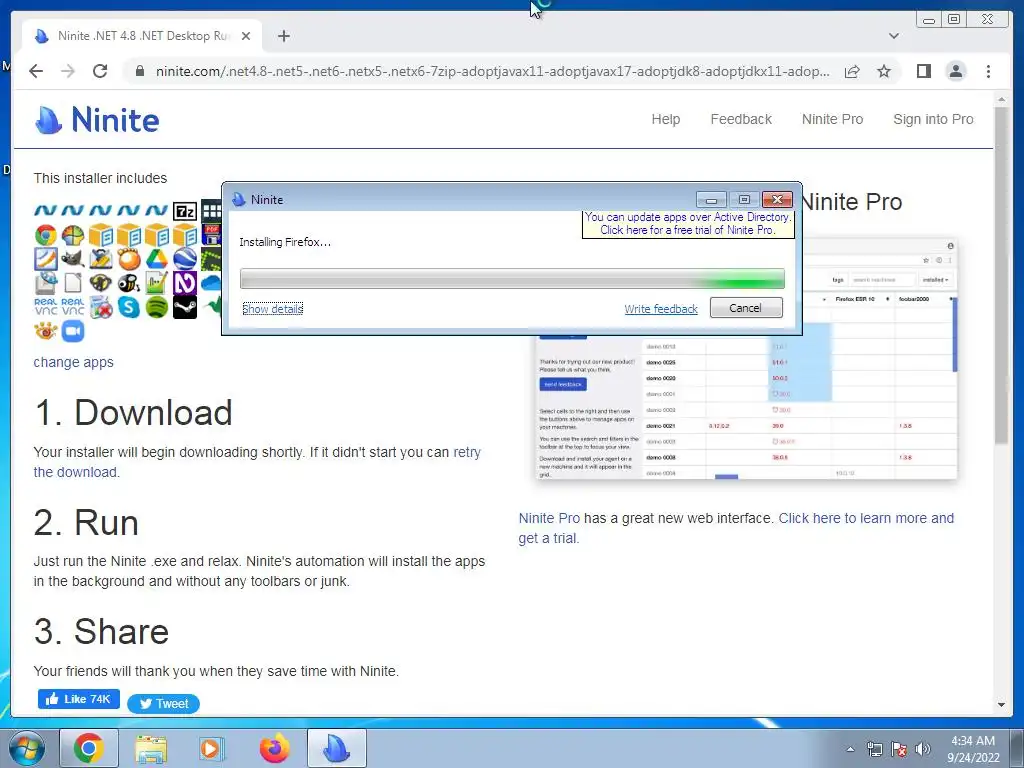This screenshot has height=768, width=1024.
Task: Click the Google Earth globe icon
Action: point(185,259)
